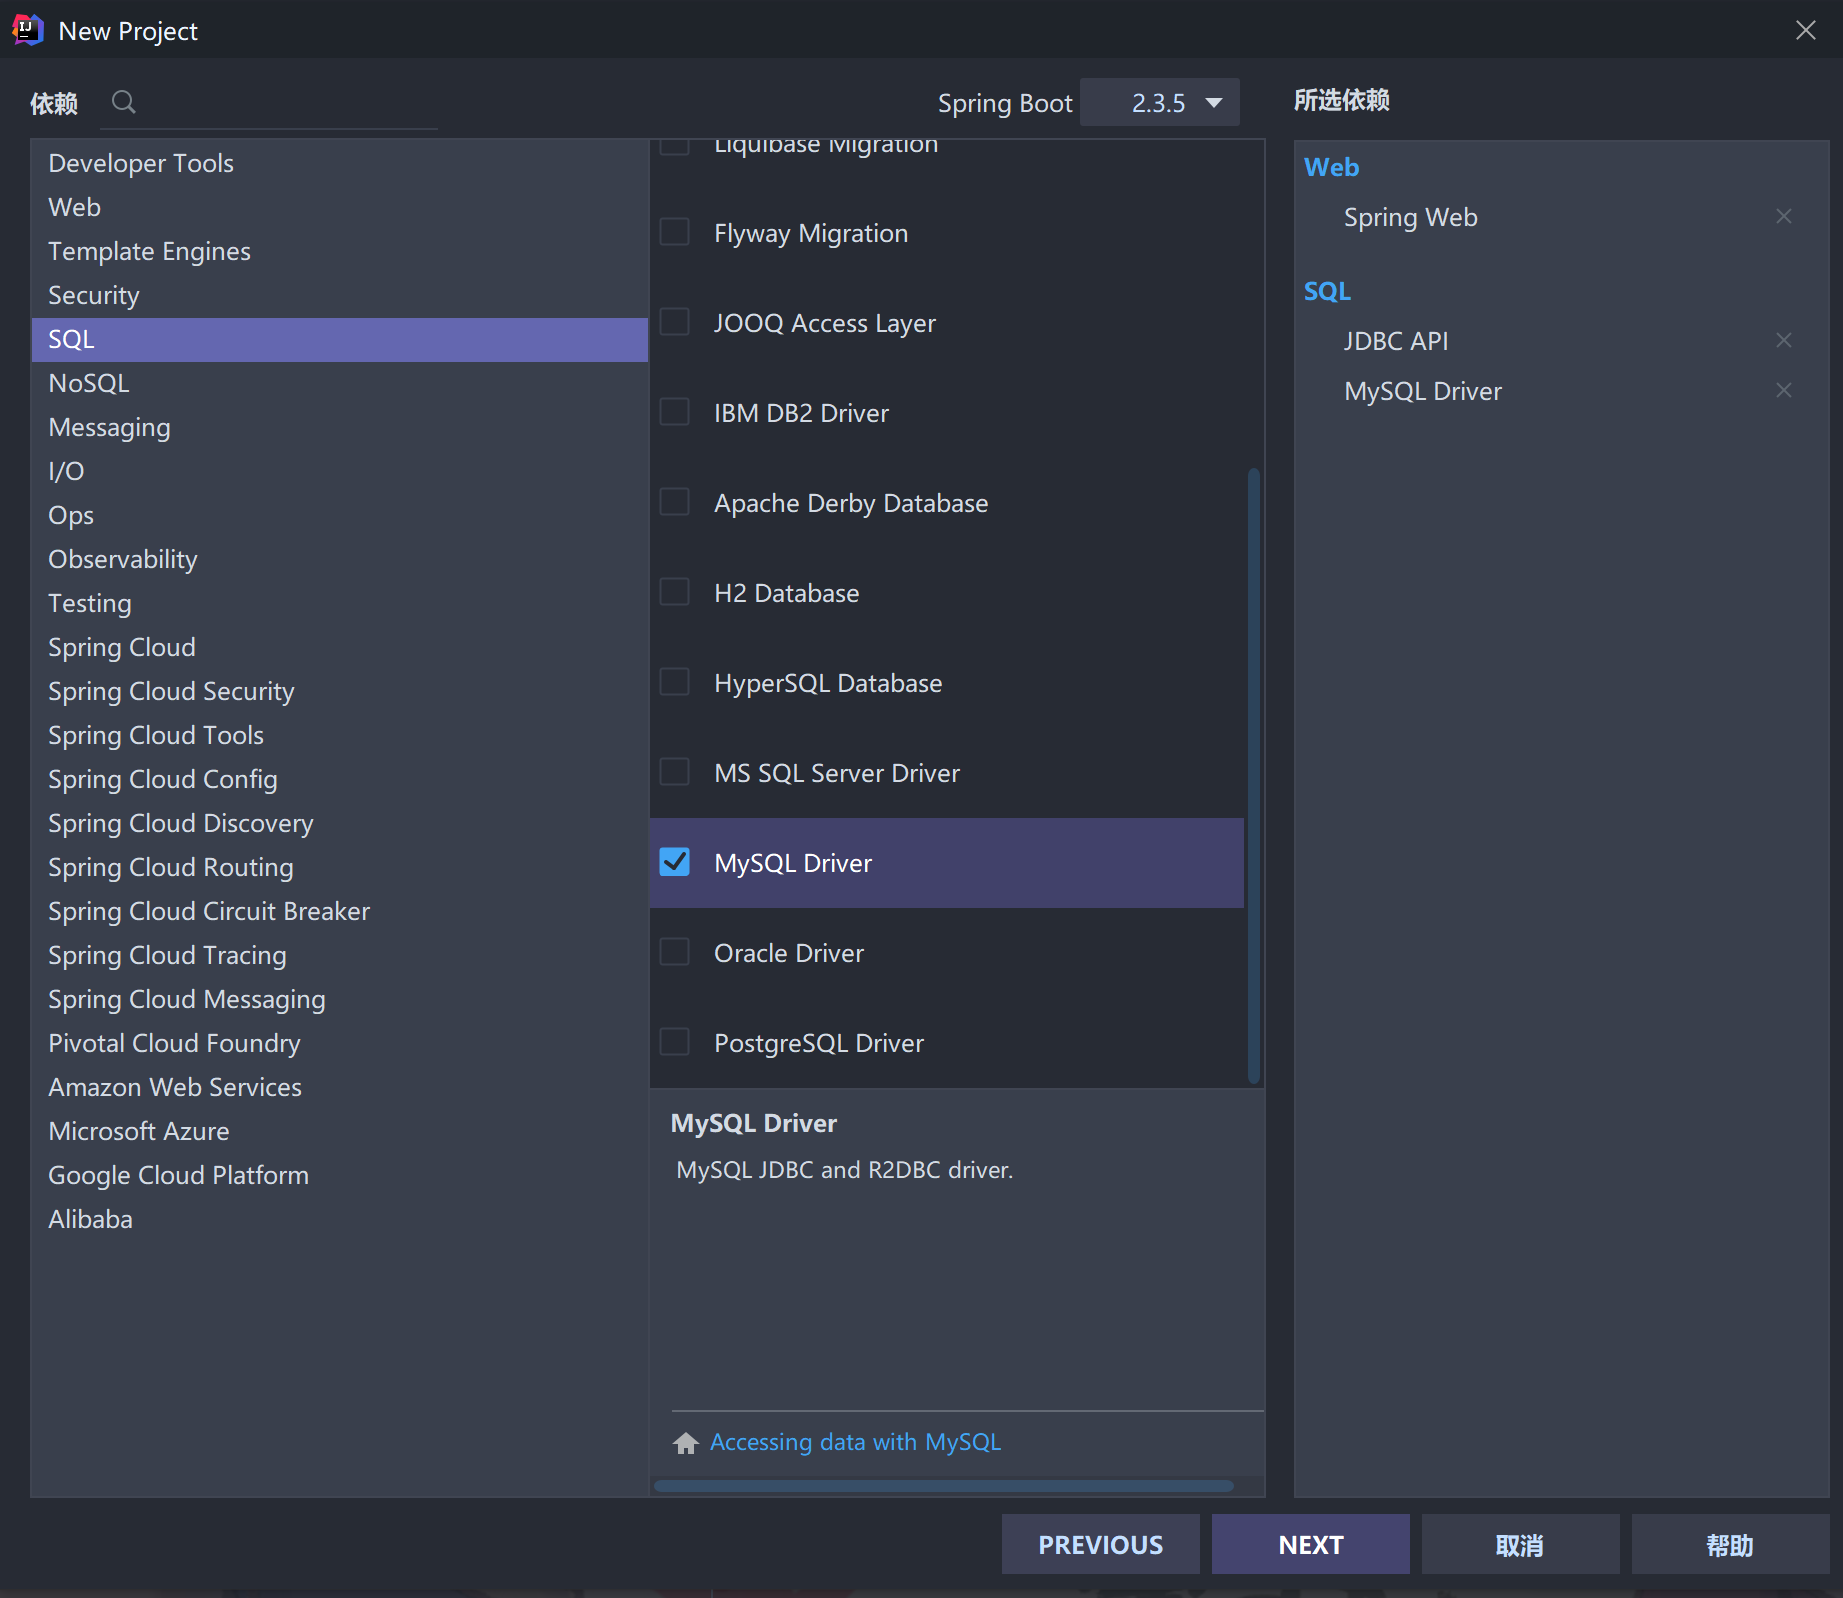Click the dependency list vertical scrollbar
1843x1598 pixels.
tap(1254, 775)
